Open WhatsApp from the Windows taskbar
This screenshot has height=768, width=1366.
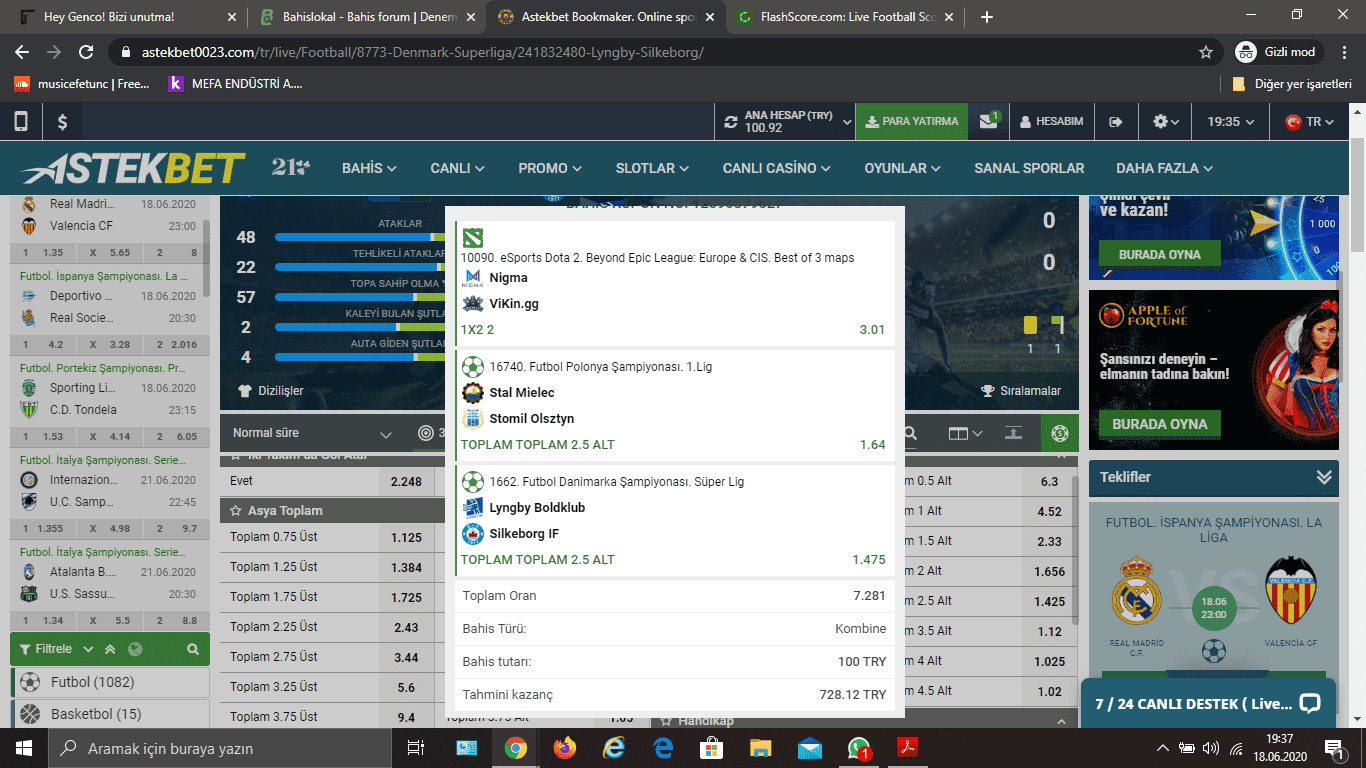(858, 748)
